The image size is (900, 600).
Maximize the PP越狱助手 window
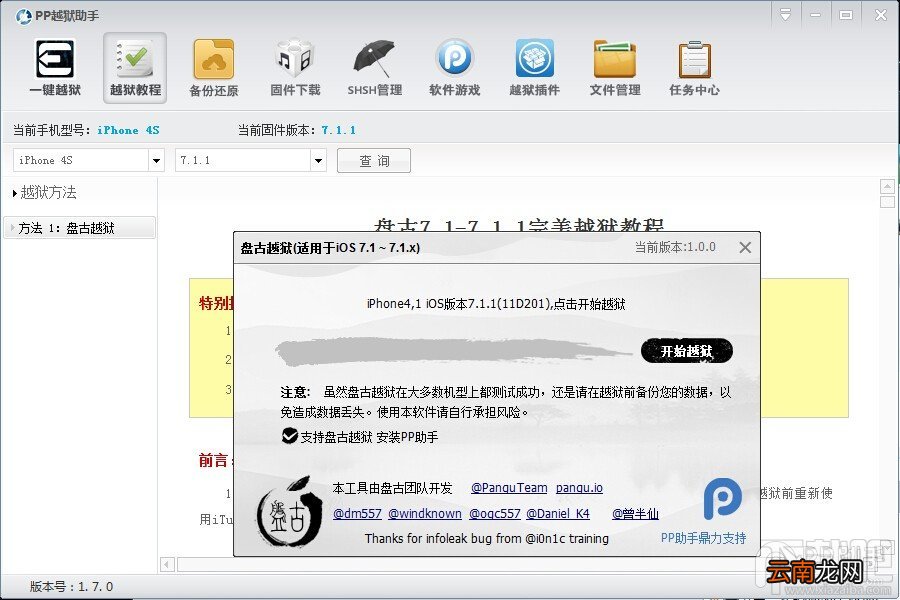[x=845, y=15]
